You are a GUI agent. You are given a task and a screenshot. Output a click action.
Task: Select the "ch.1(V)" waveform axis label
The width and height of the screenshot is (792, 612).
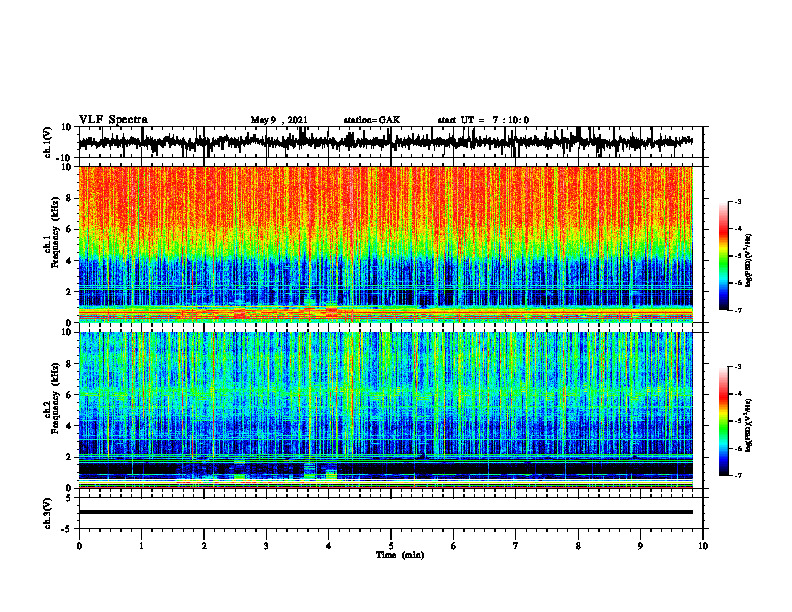[x=48, y=142]
